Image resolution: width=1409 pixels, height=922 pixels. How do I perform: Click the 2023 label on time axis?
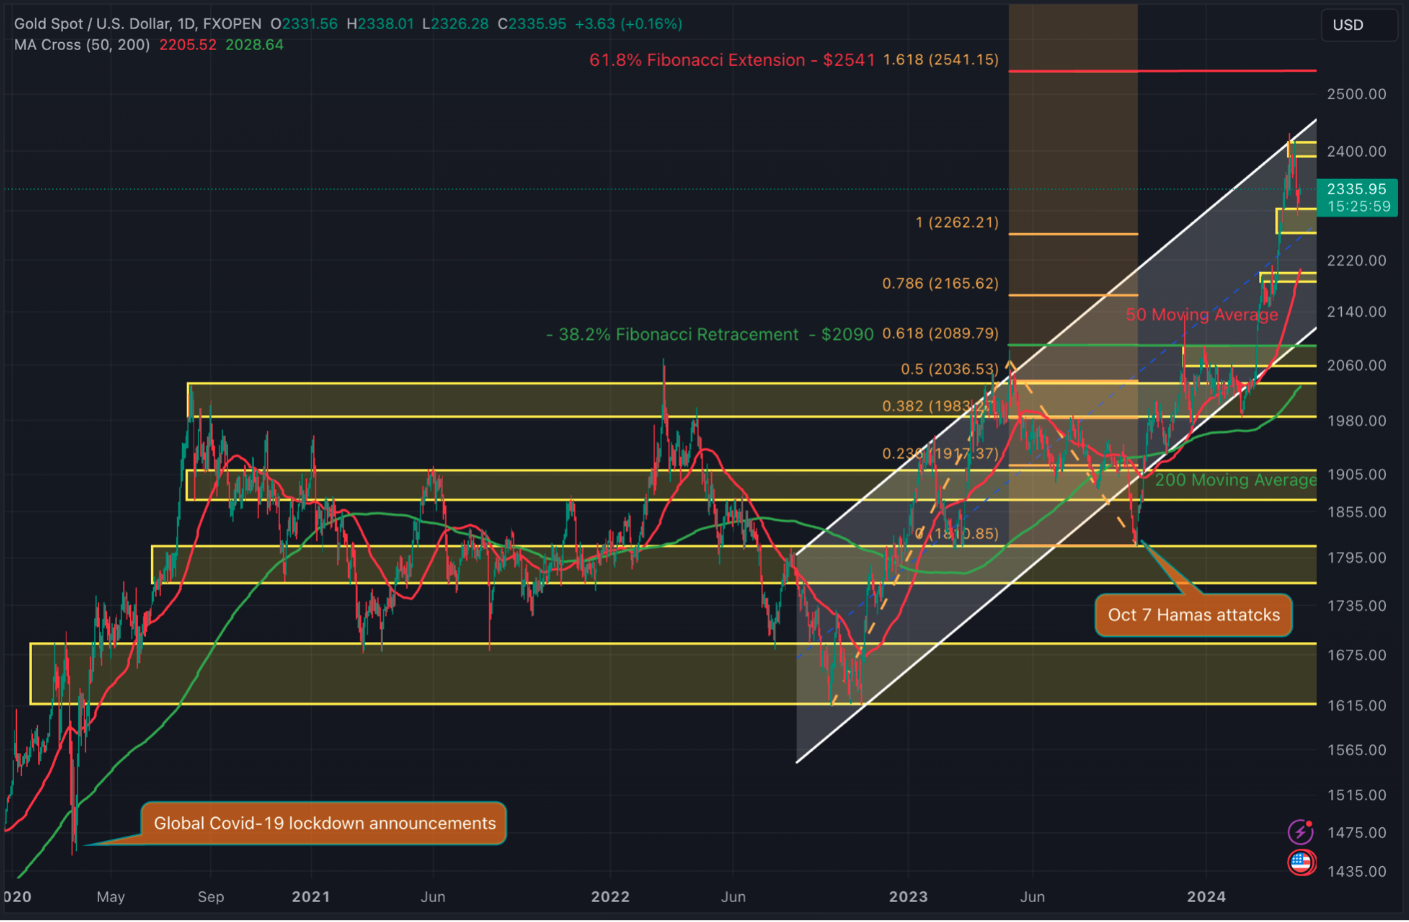point(909,897)
